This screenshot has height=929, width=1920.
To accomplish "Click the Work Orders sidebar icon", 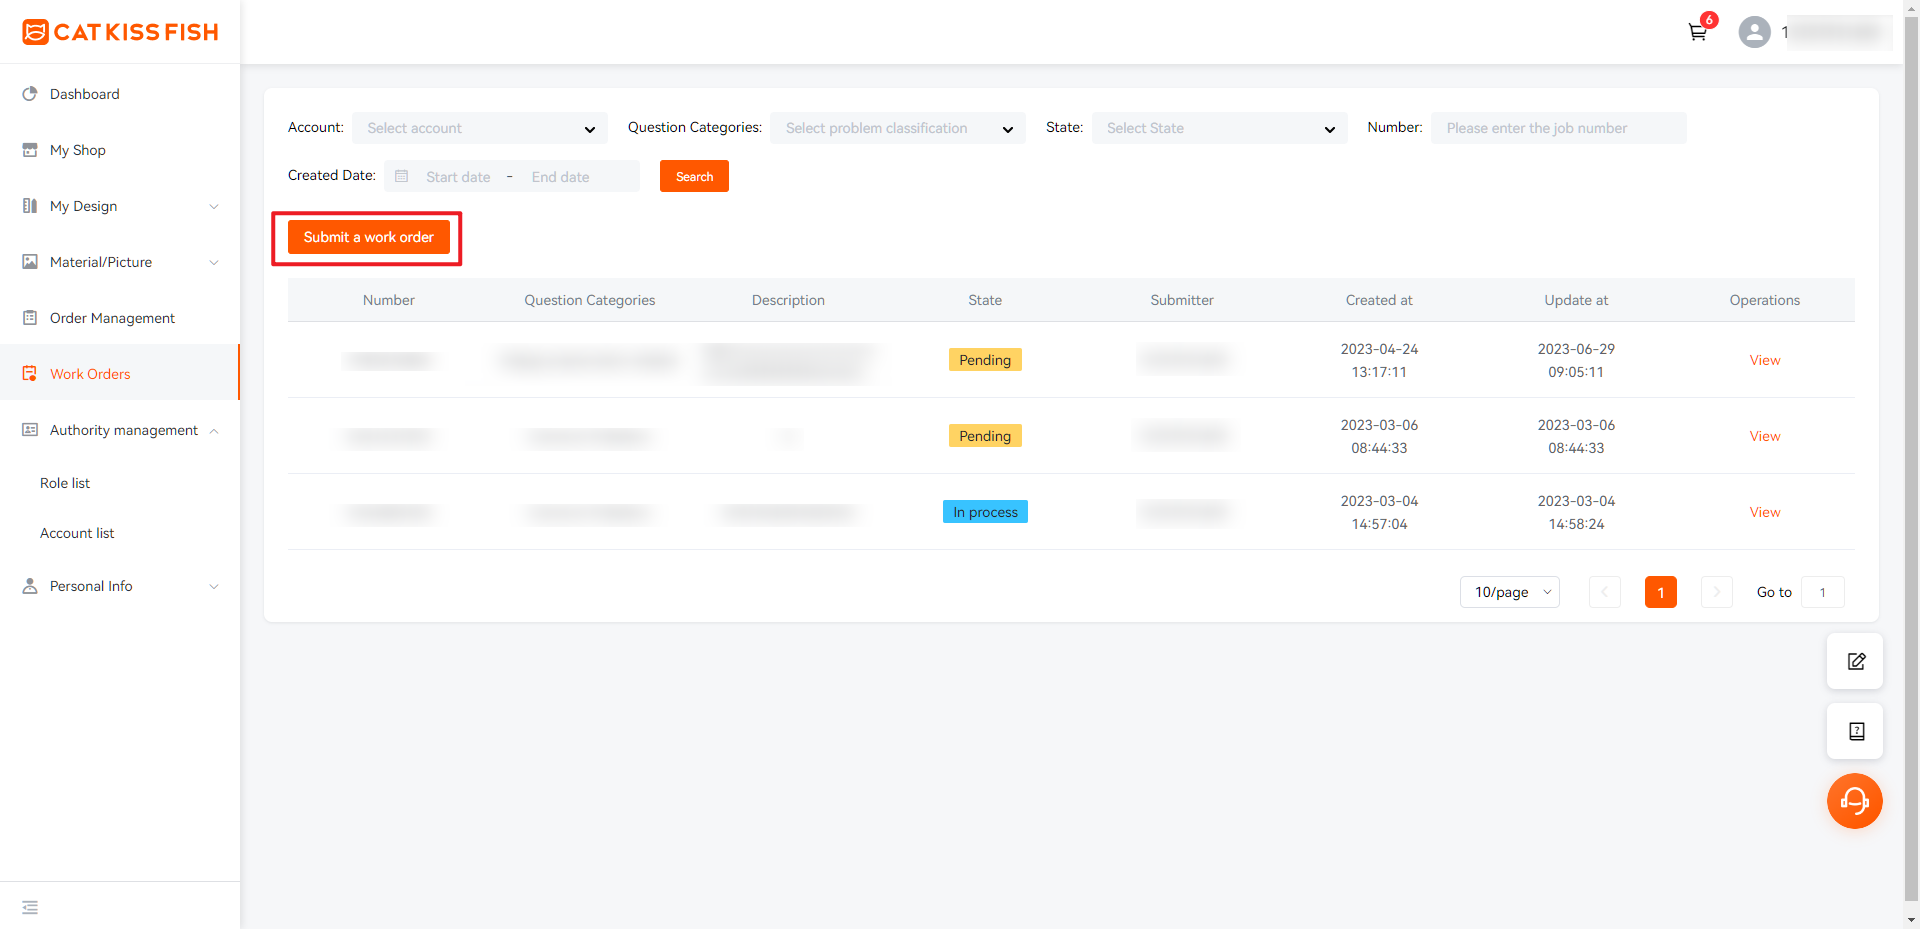I will click(x=30, y=374).
